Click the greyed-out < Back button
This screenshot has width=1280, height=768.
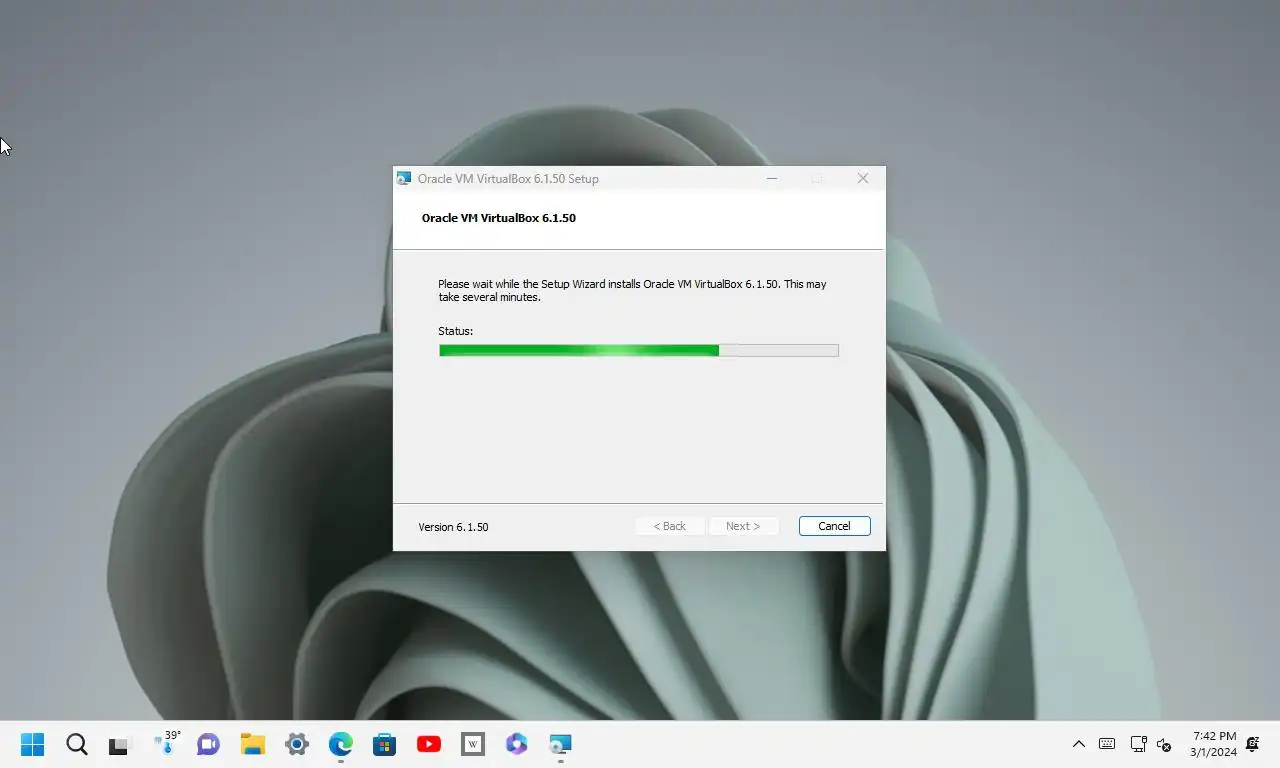point(670,526)
